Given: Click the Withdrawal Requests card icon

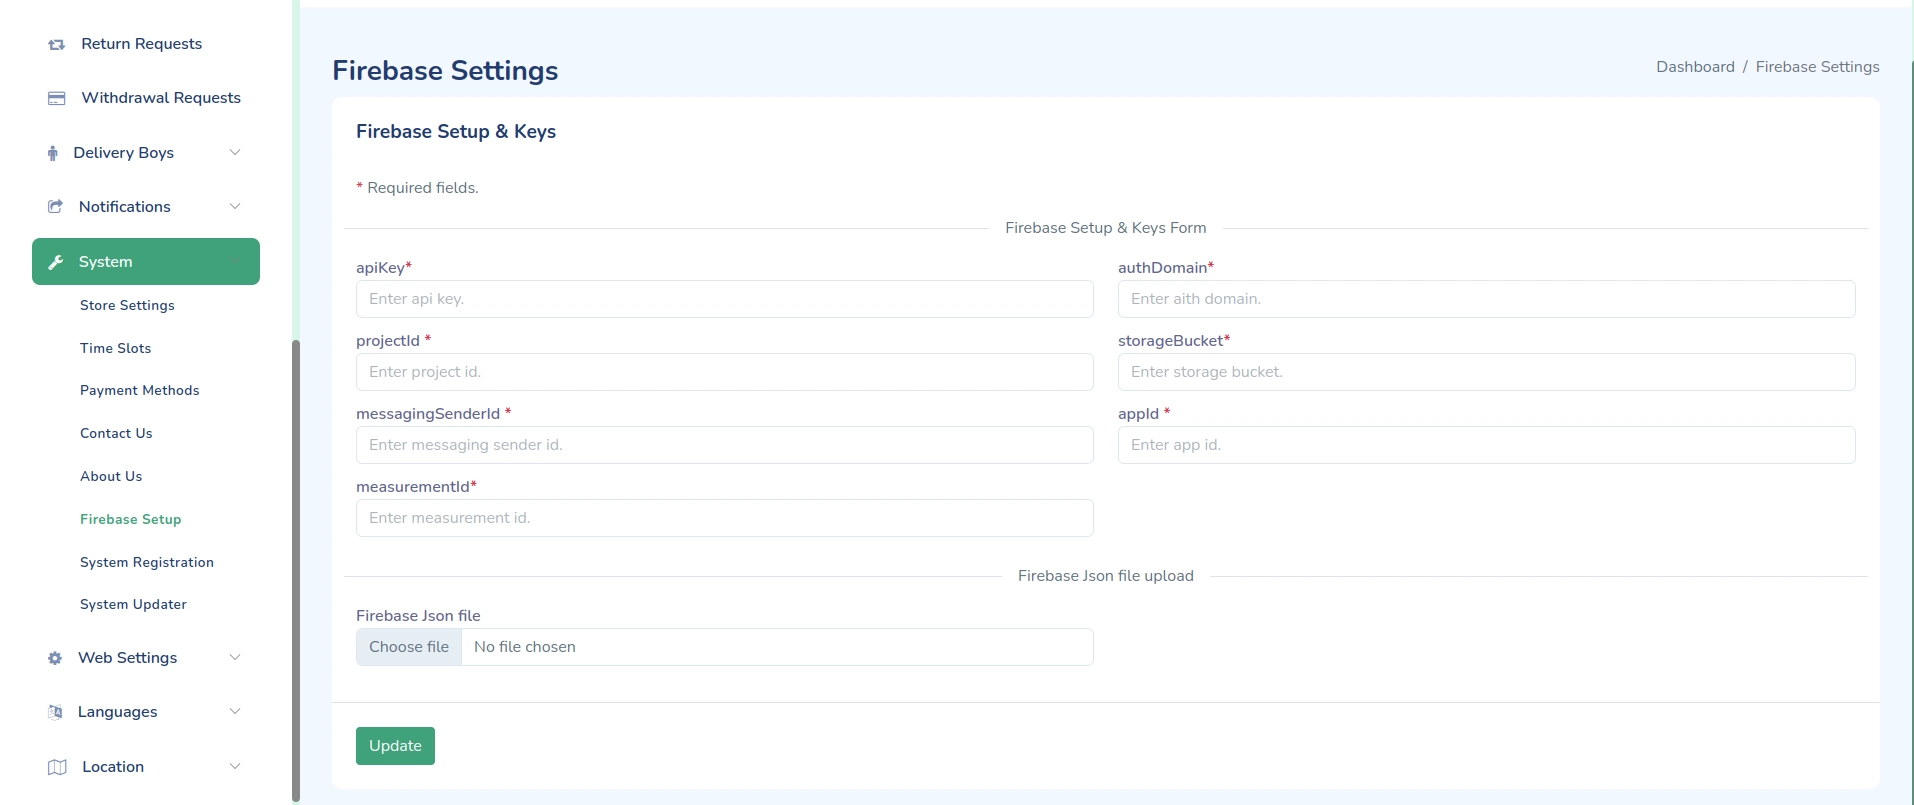Looking at the screenshot, I should pyautogui.click(x=57, y=98).
